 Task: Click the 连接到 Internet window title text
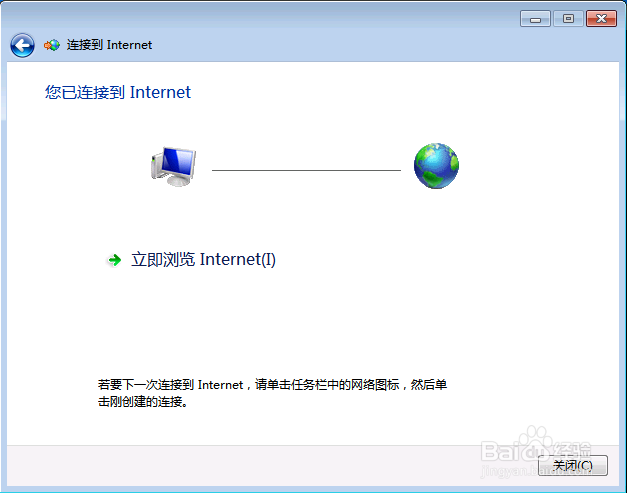click(x=109, y=45)
